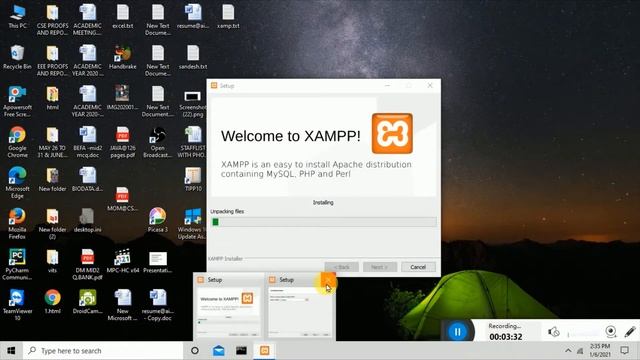Select the 1.html Chrome file icon

(52, 302)
